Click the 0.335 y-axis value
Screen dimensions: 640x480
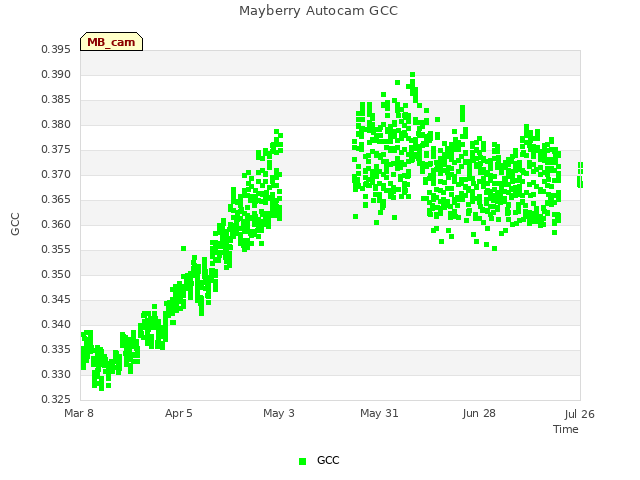(x=56, y=349)
